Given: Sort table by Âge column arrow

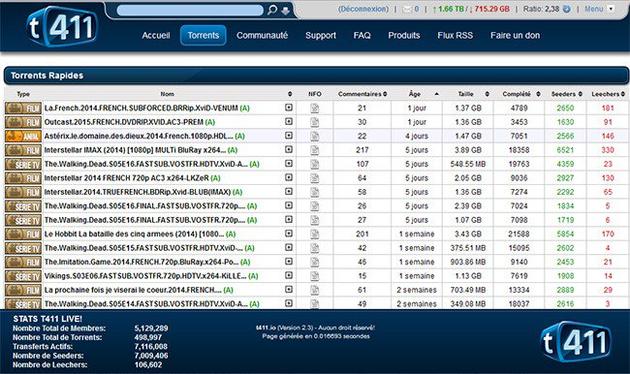Looking at the screenshot, I should point(436,94).
